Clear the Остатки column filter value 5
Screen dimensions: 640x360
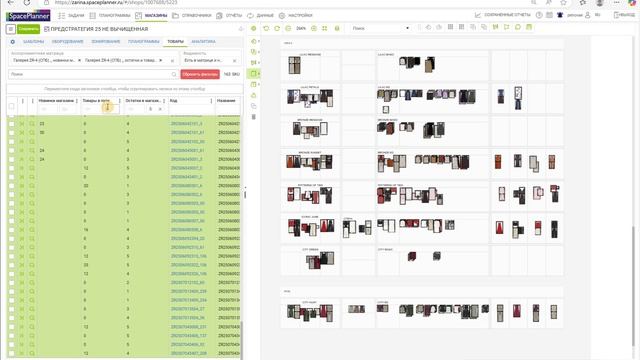pos(160,109)
